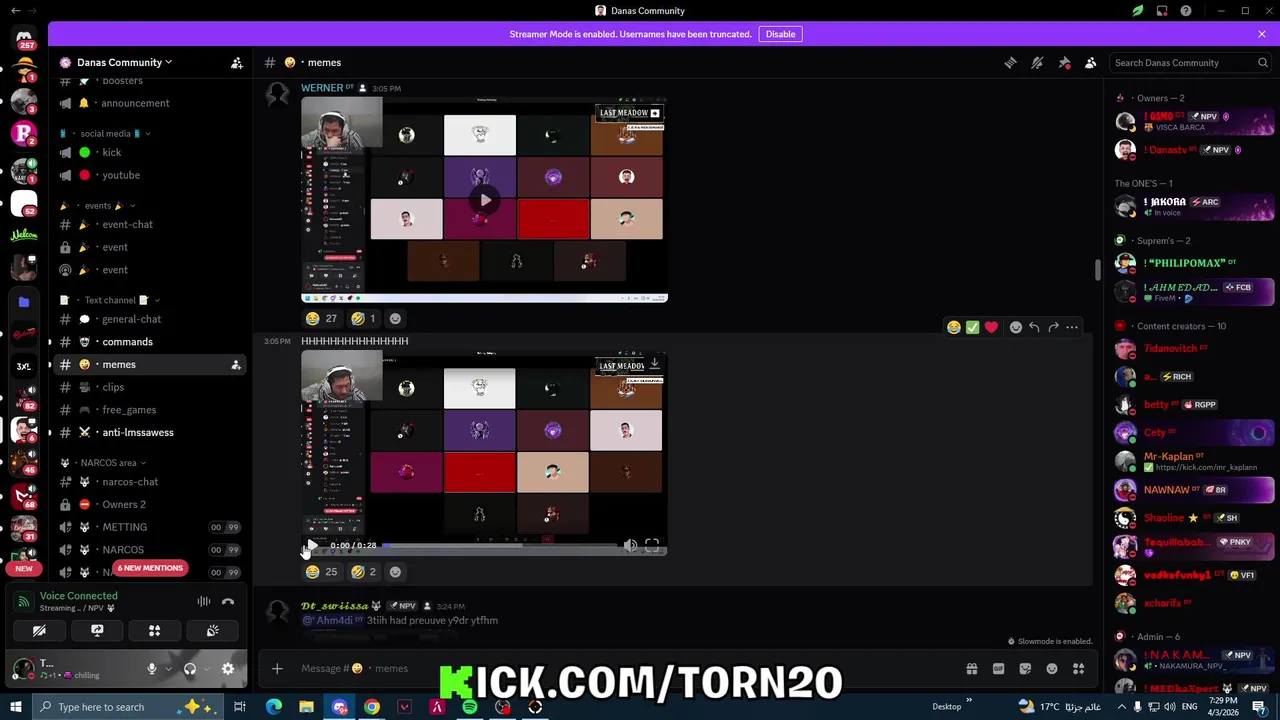Screen dimensions: 1280x720
Task: Open the soundboard button
Action: (213, 631)
